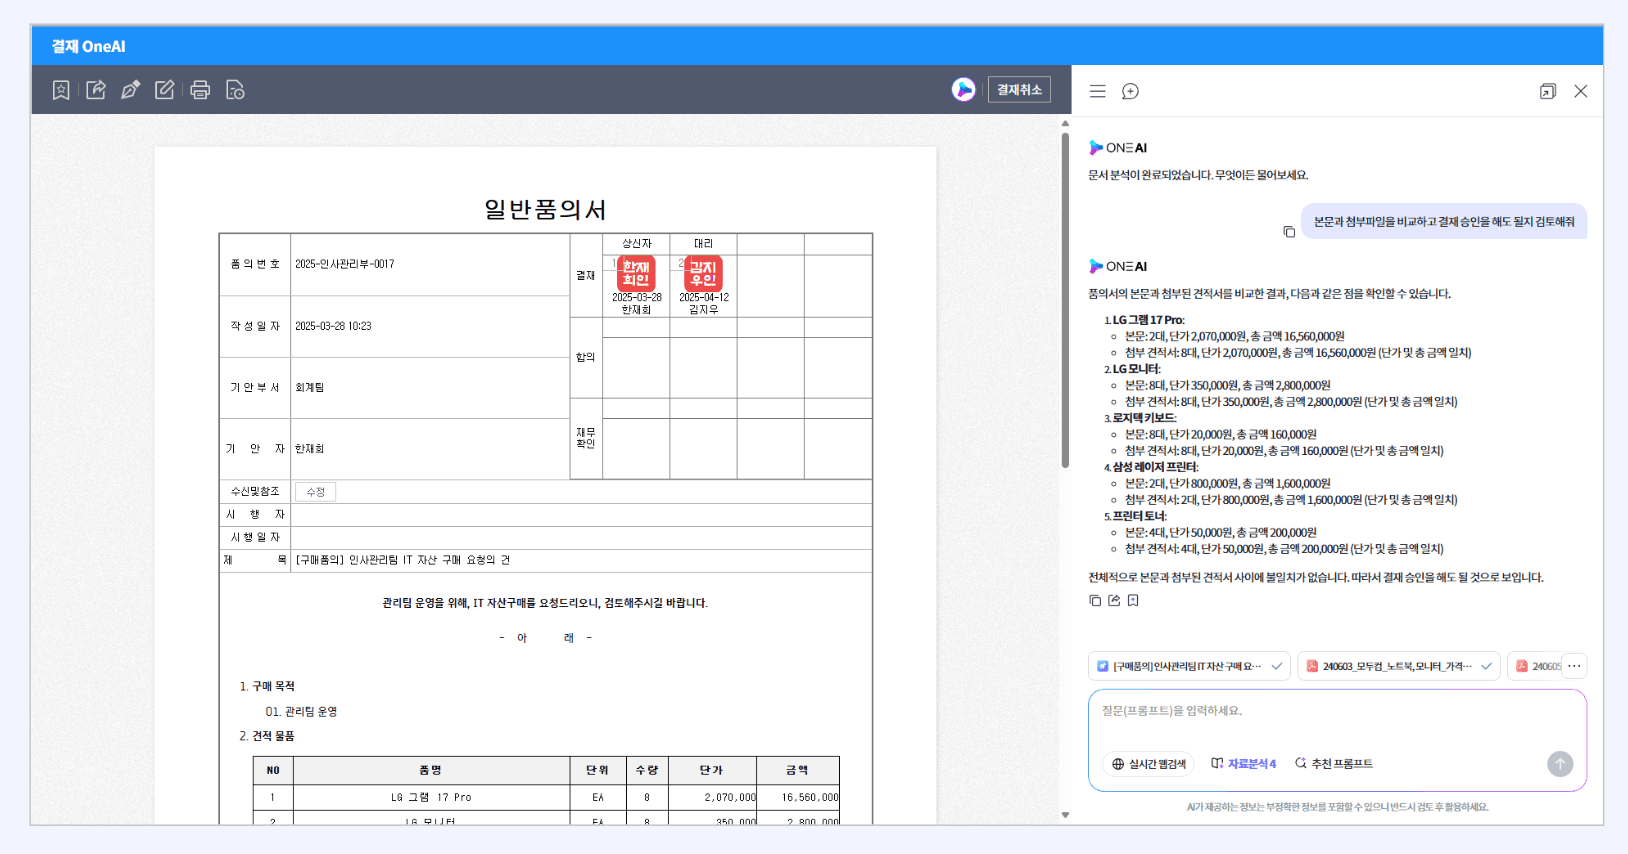Click the 로지텍 키보드 item in AI response
The image size is (1628, 854).
click(x=1144, y=418)
